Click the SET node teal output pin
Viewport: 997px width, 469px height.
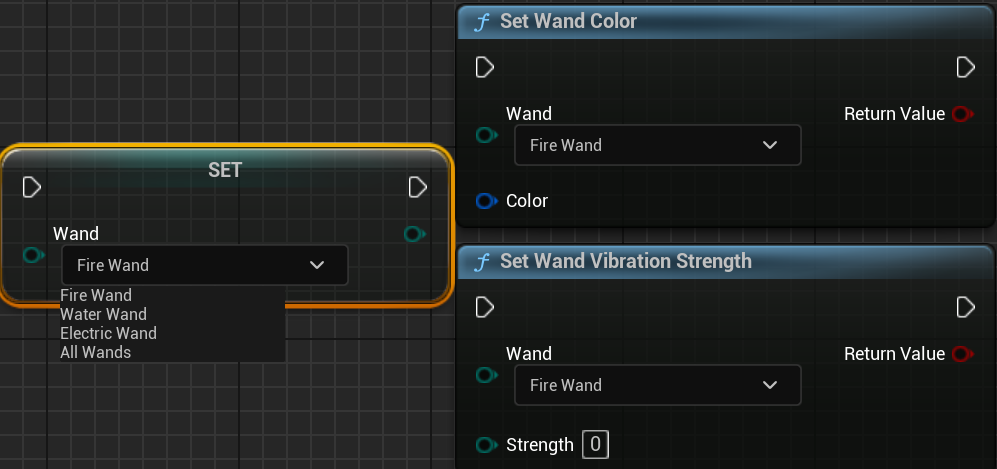(414, 234)
